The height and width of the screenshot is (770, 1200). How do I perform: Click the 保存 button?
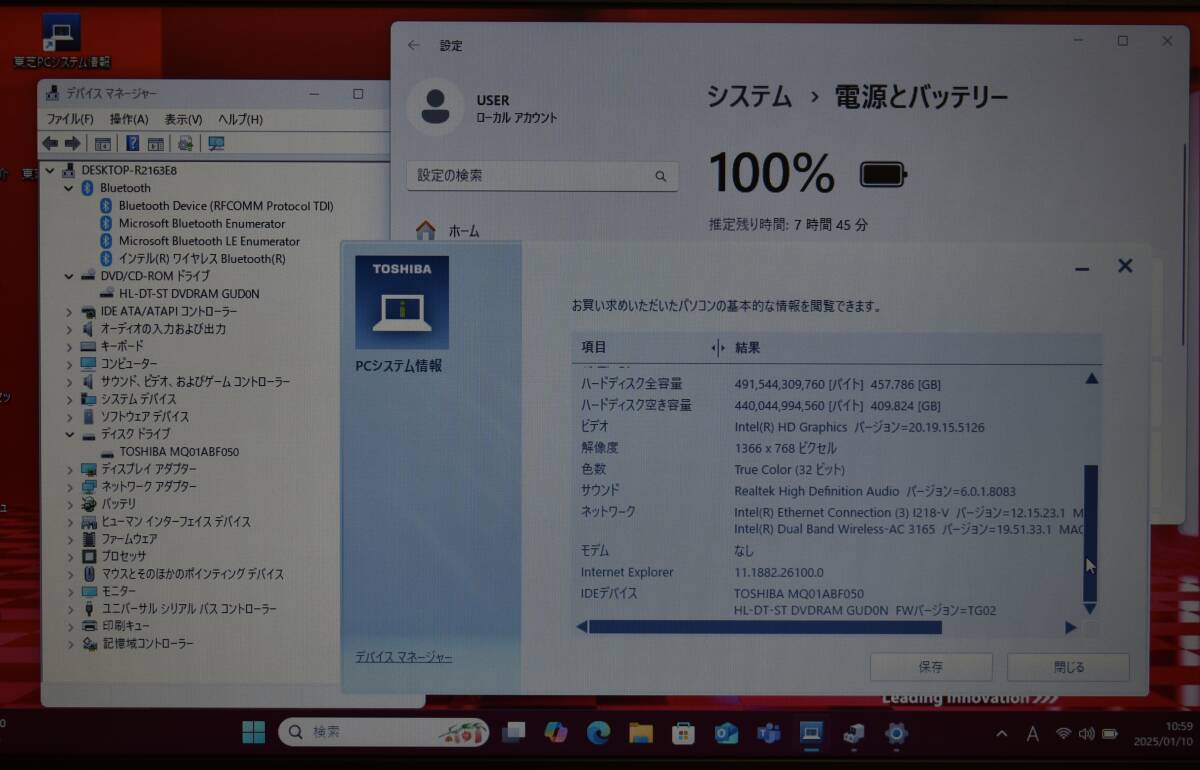click(931, 667)
